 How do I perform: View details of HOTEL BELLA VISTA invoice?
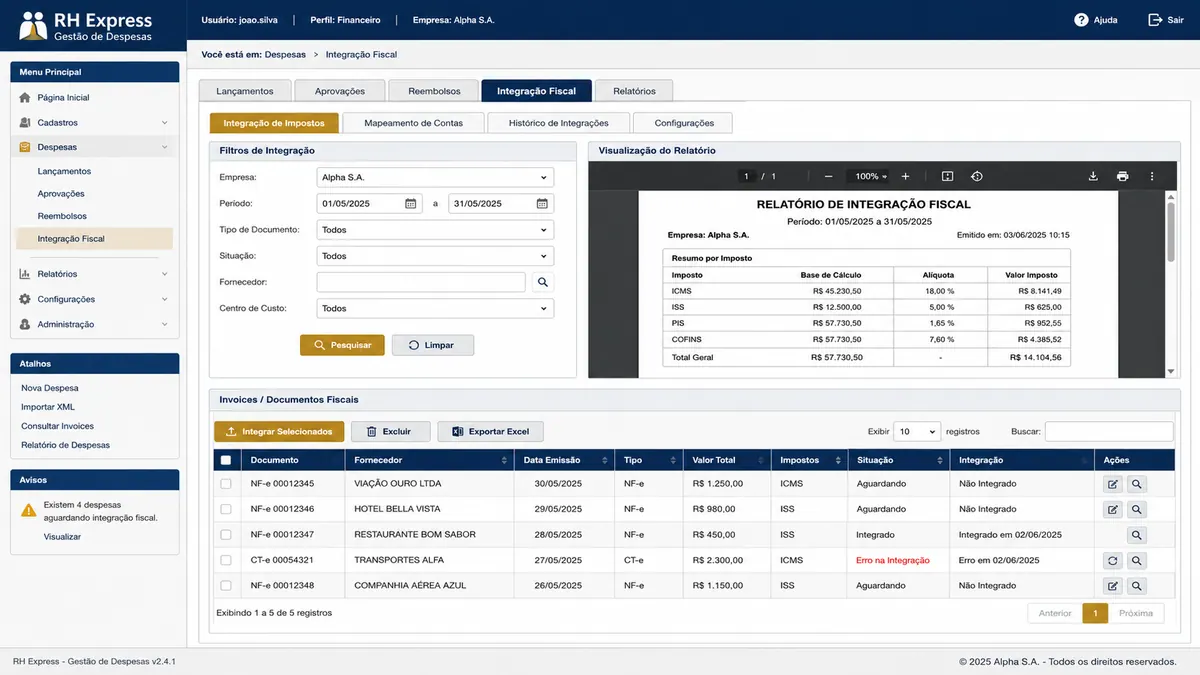[1137, 509]
